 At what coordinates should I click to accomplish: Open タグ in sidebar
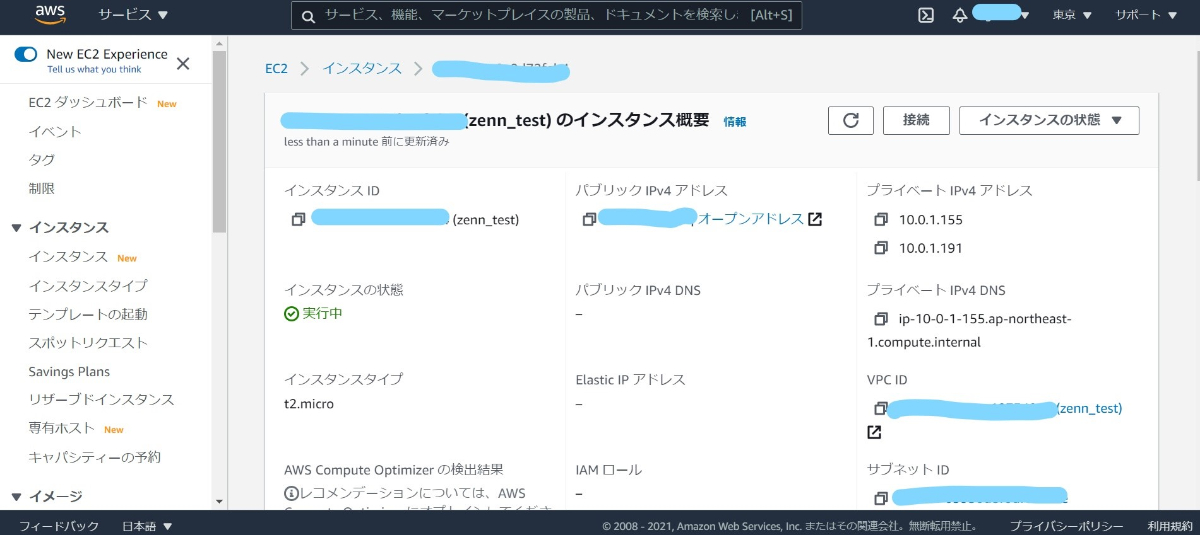click(42, 159)
